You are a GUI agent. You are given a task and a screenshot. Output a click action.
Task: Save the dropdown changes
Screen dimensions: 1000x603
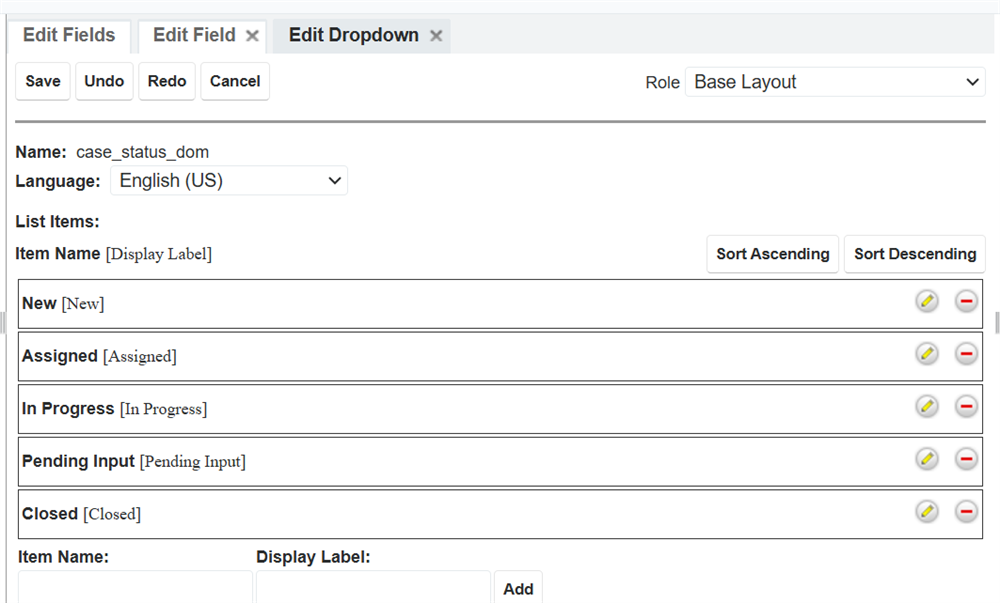coord(43,81)
